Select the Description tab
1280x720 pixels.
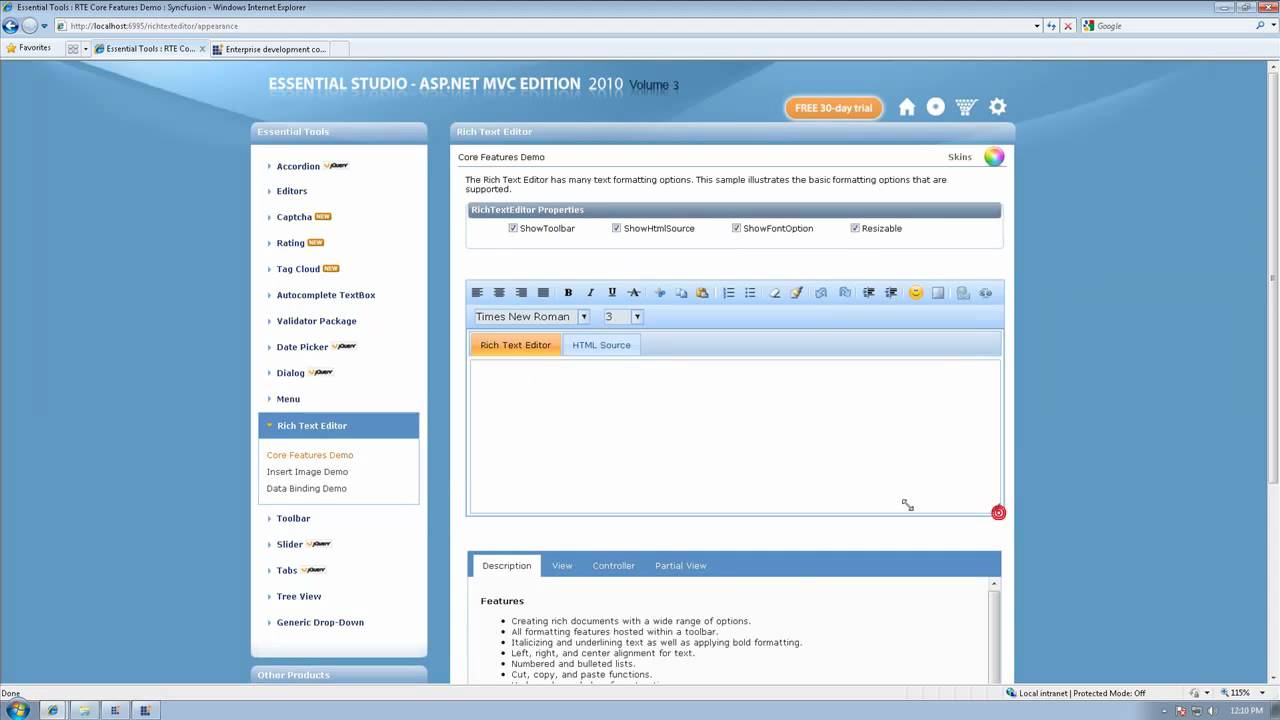click(507, 566)
